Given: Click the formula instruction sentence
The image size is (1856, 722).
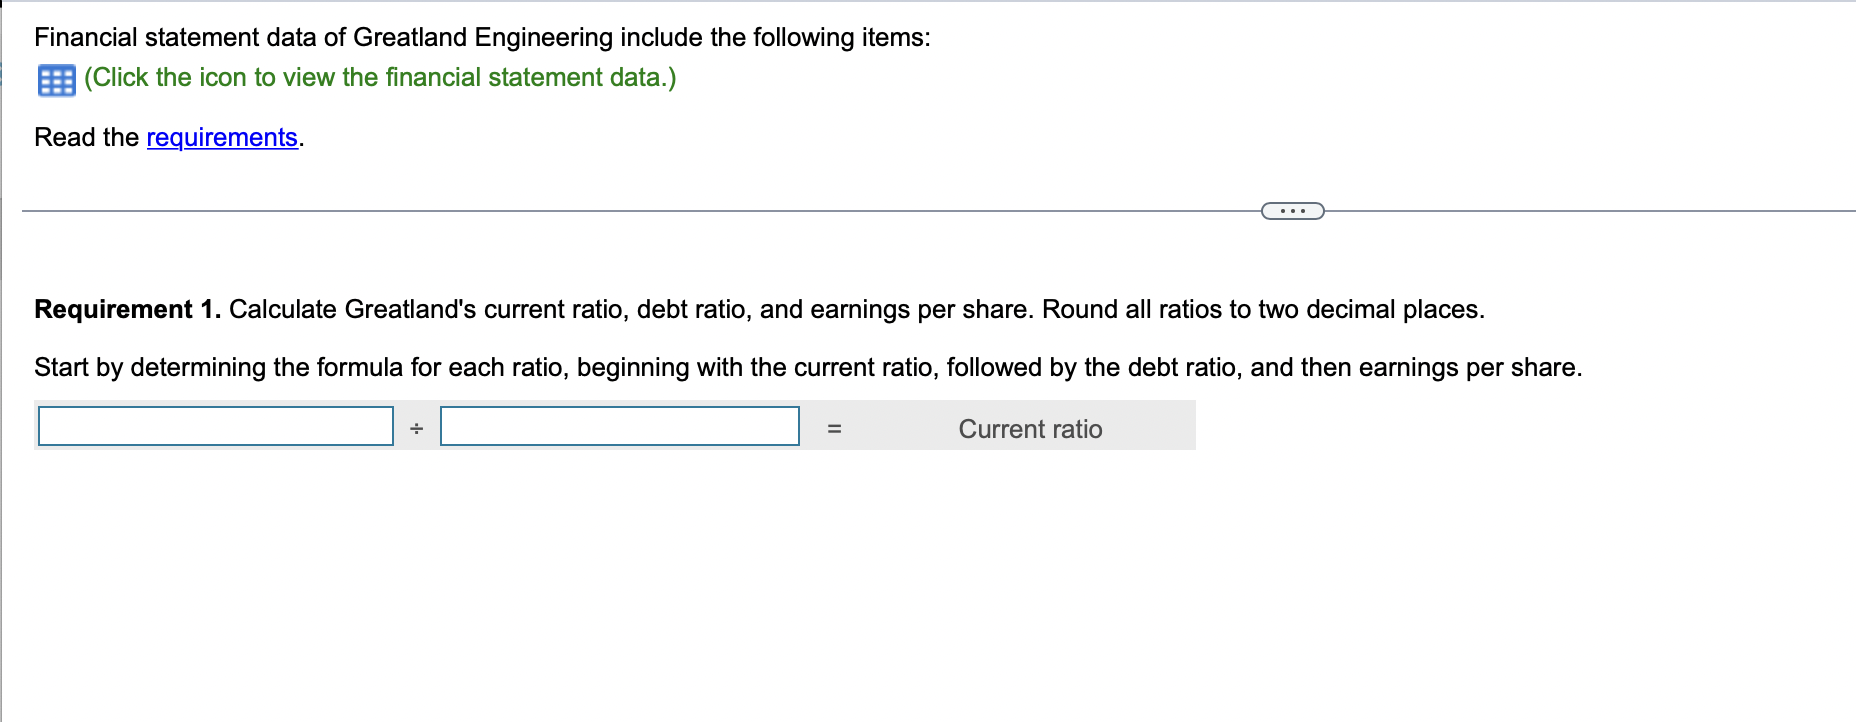Looking at the screenshot, I should click(808, 366).
